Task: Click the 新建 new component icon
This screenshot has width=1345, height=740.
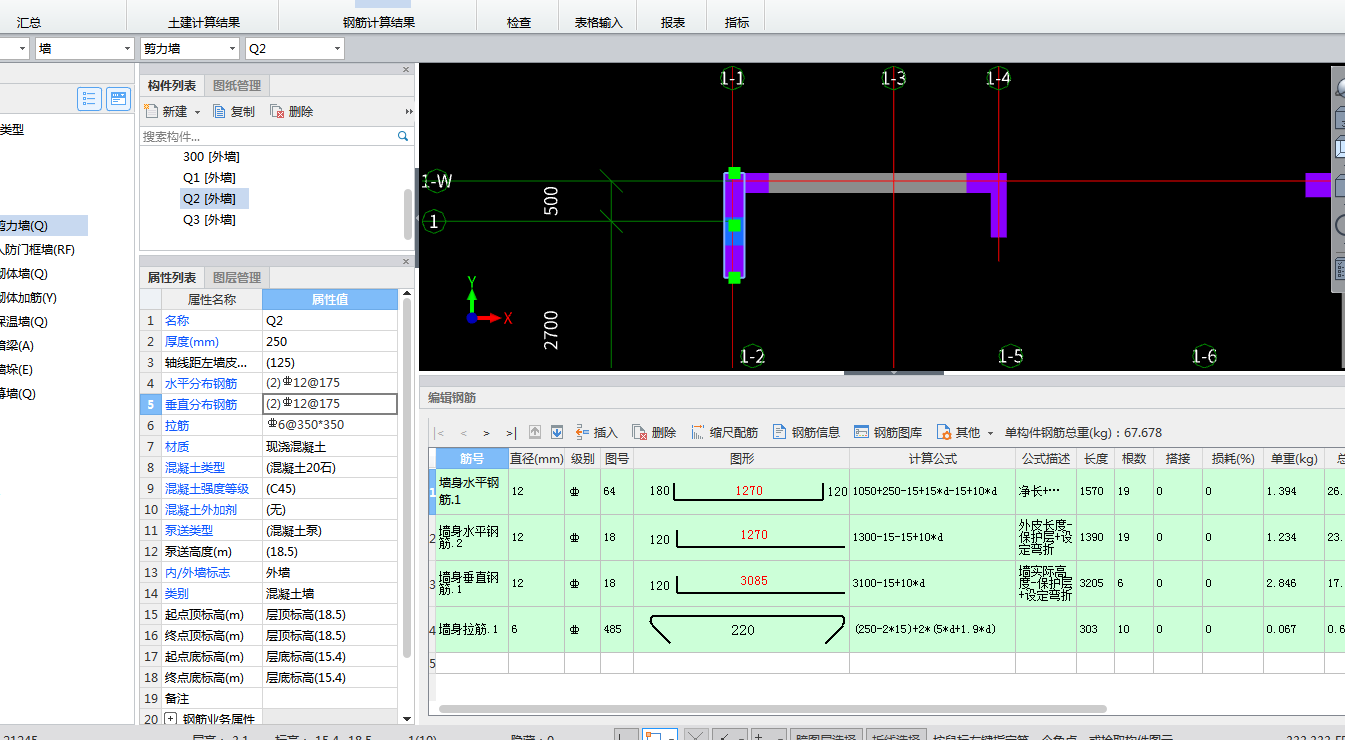Action: [151, 111]
